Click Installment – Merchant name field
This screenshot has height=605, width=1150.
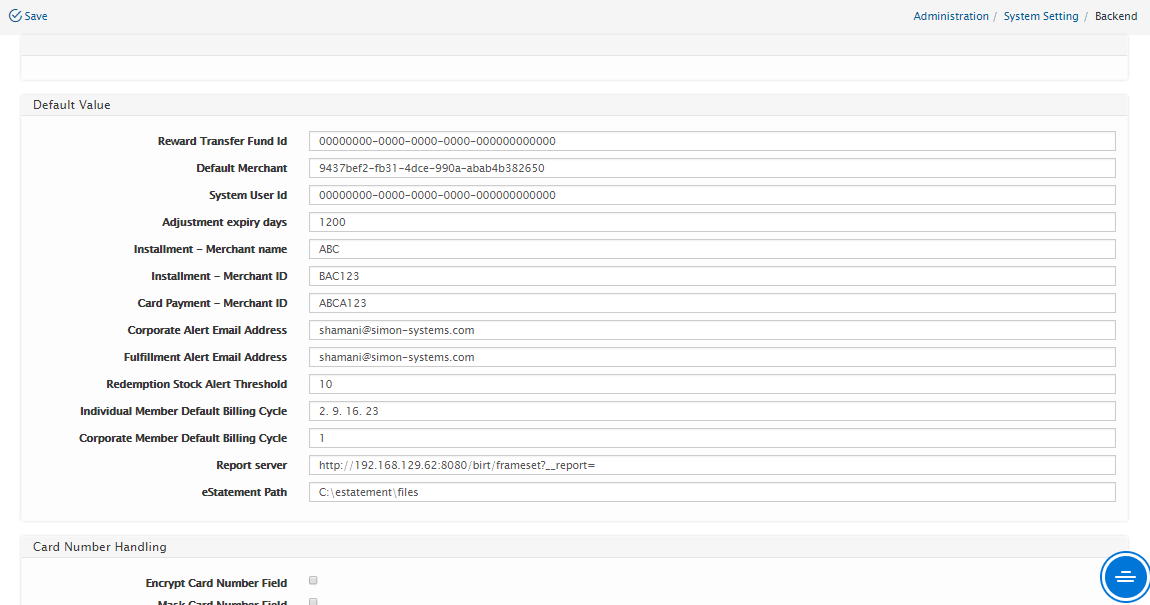pyautogui.click(x=711, y=249)
